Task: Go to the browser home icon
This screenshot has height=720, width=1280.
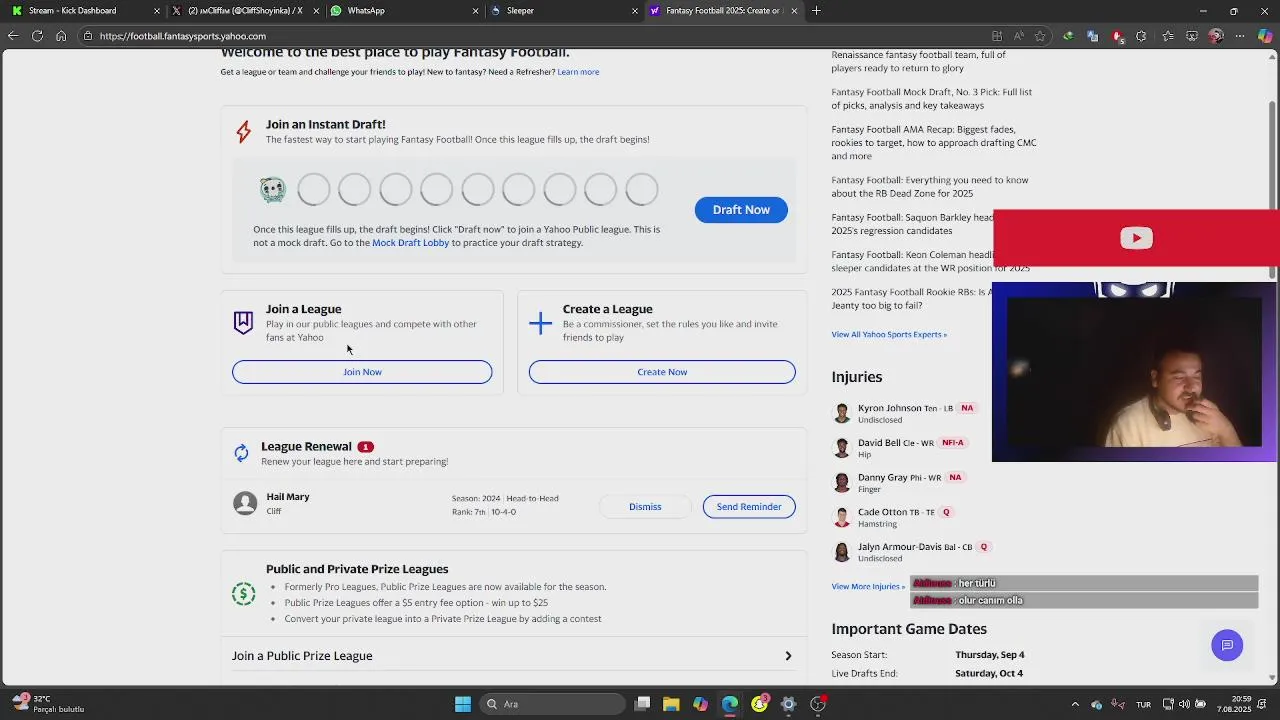Action: [61, 36]
